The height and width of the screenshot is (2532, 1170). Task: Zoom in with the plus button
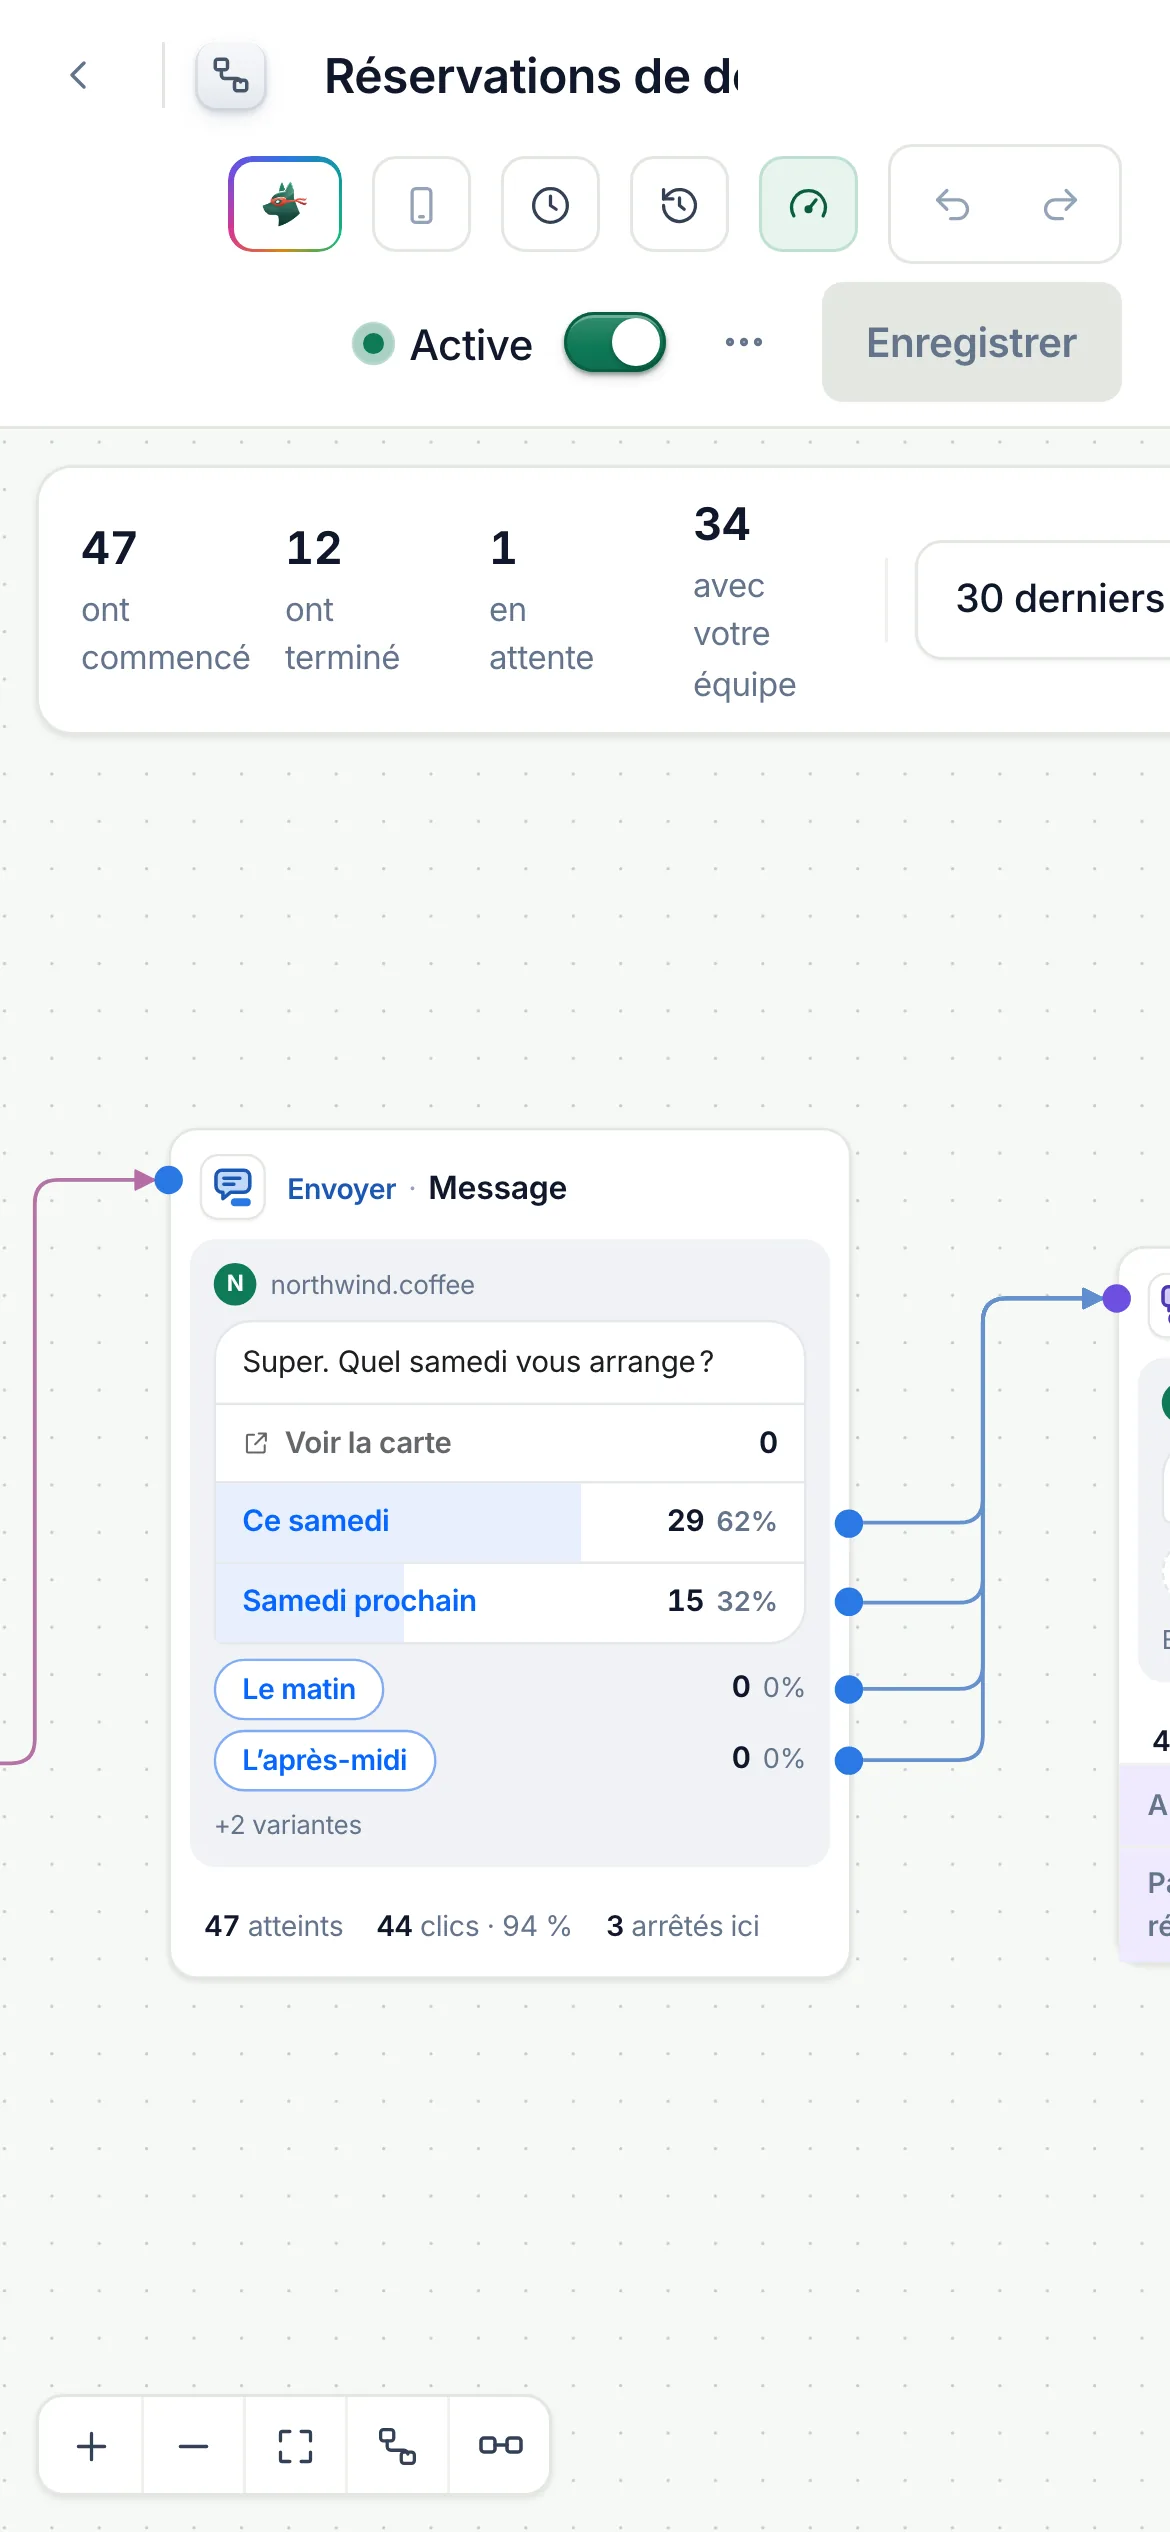pyautogui.click(x=91, y=2446)
